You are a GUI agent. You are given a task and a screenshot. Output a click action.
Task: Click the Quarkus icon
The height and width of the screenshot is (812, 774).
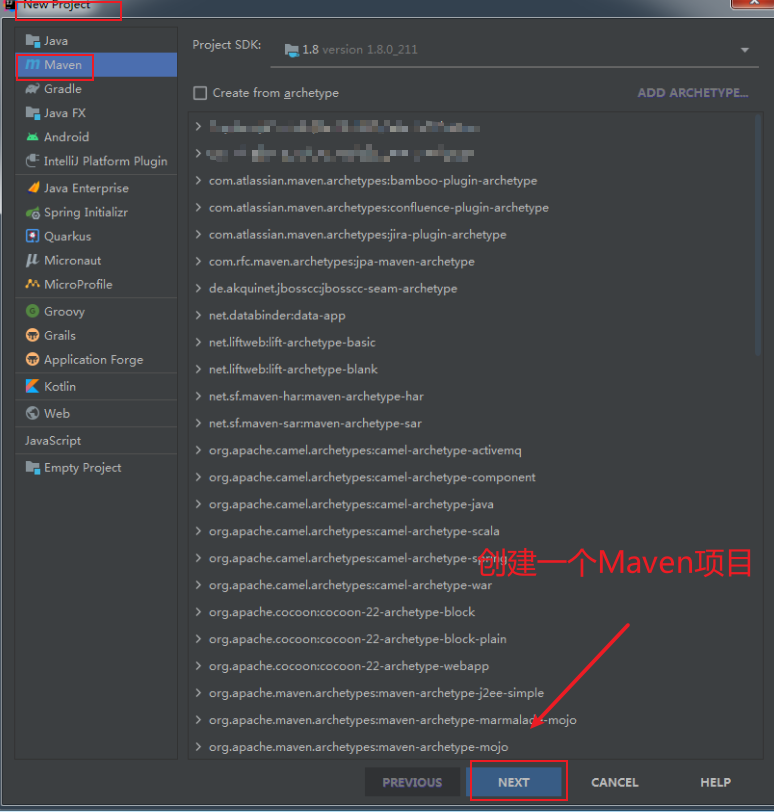(x=33, y=236)
